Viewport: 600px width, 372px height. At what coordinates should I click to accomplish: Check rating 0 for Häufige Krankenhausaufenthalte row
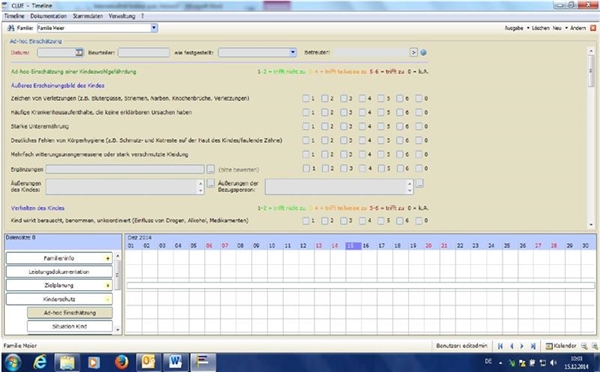pyautogui.click(x=419, y=113)
